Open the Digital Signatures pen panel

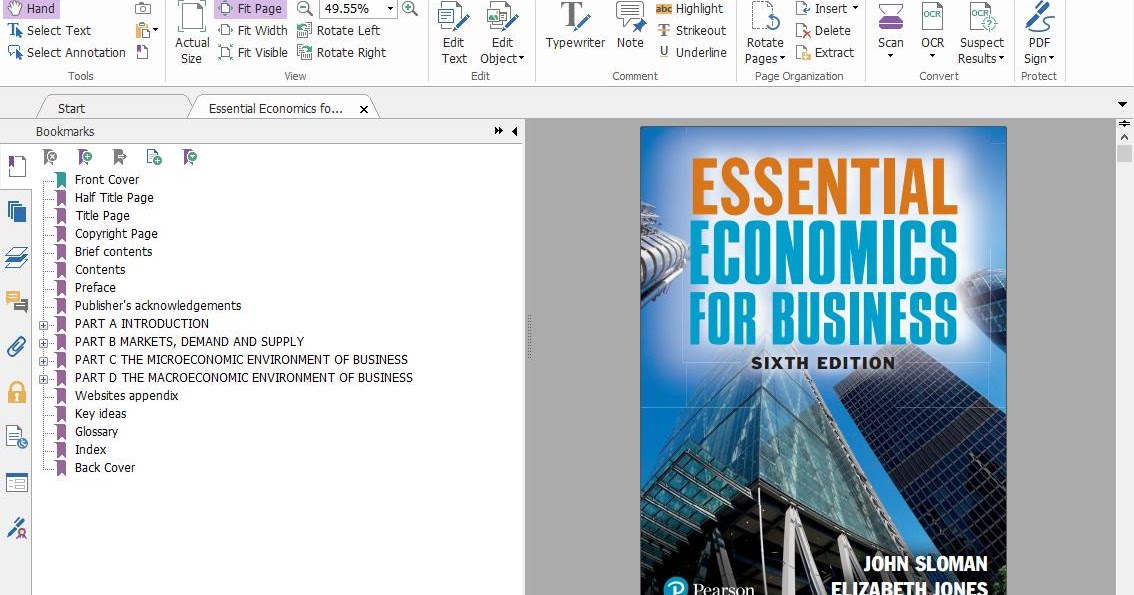[x=17, y=528]
